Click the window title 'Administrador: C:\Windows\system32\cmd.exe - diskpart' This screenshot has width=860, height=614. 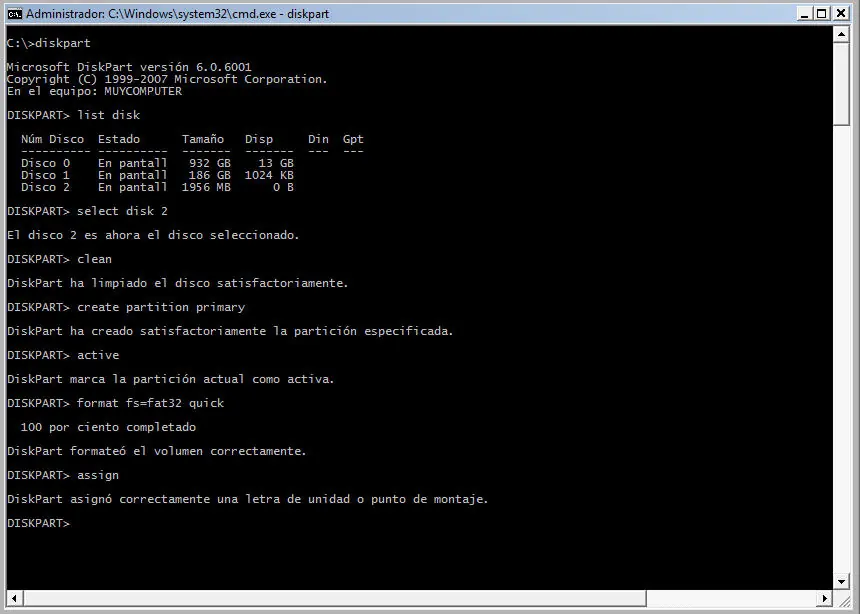177,14
